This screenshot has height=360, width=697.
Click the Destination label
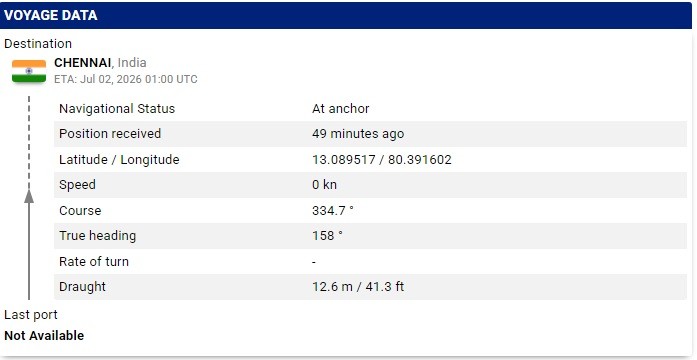[38, 44]
